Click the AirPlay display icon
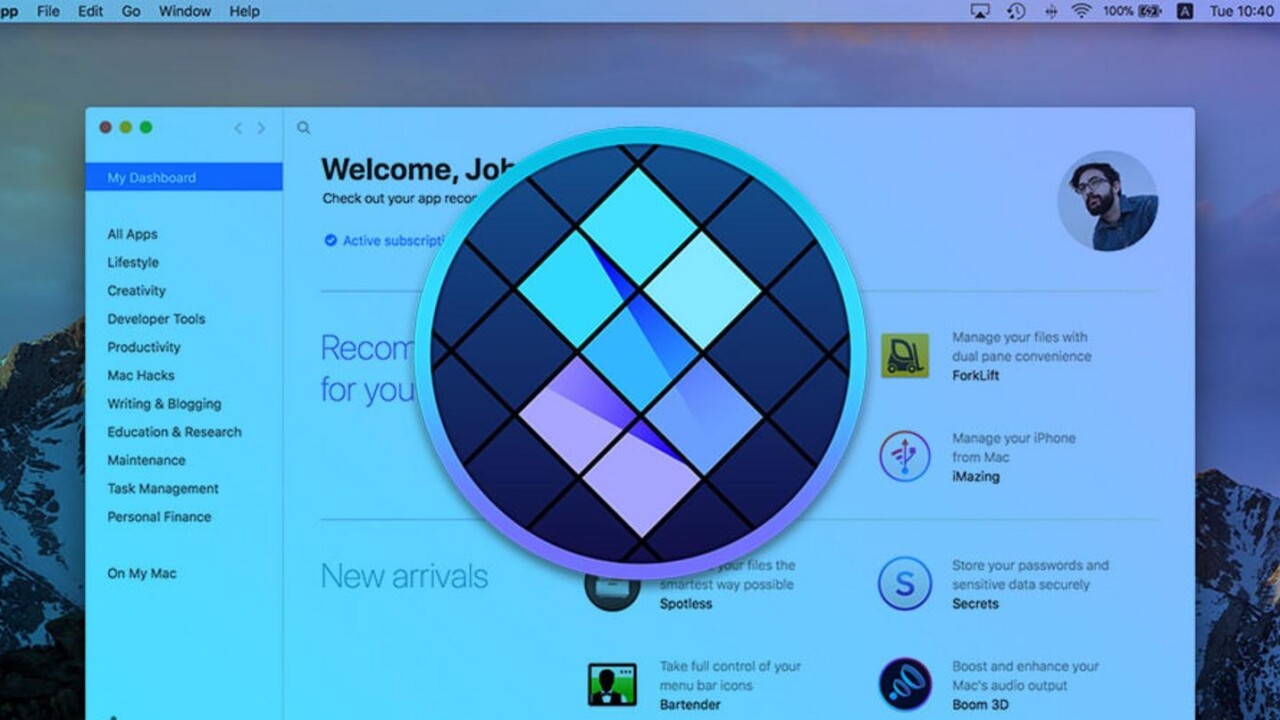This screenshot has height=720, width=1280. [x=980, y=11]
